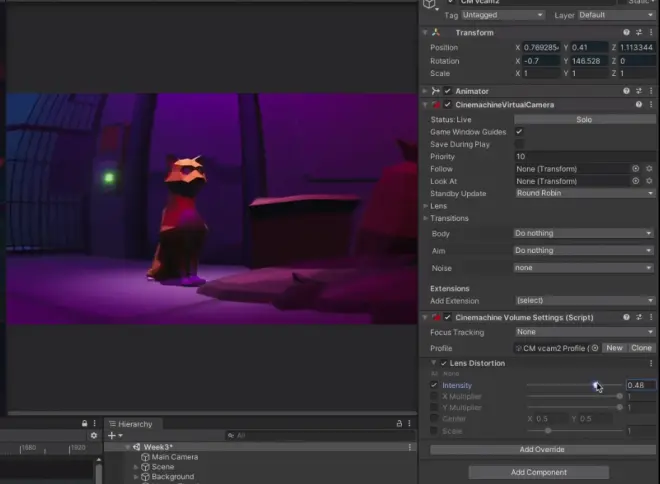Open Lens Distortion override kebab menu
This screenshot has width=660, height=484.
pos(651,363)
